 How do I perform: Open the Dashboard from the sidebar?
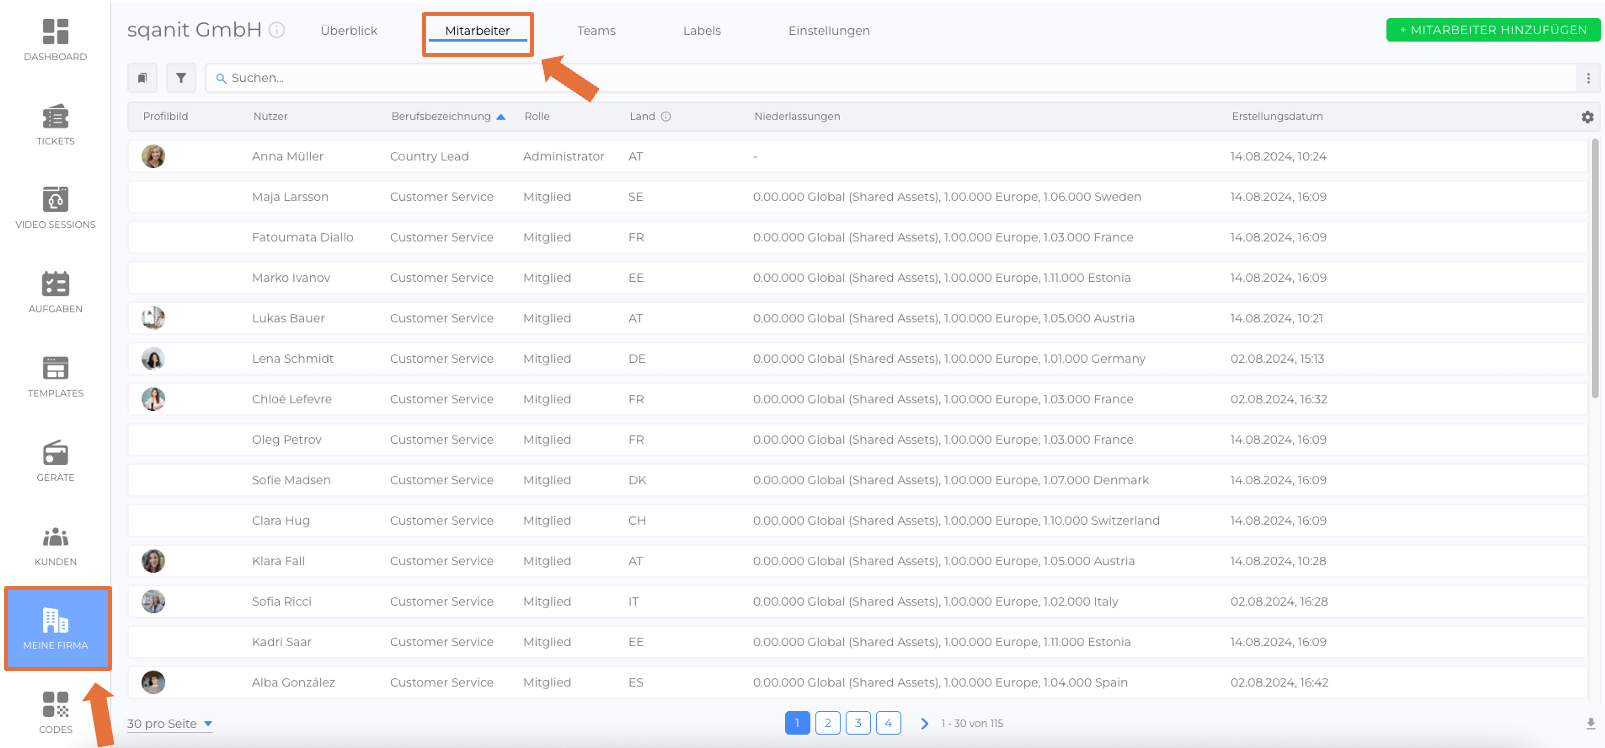click(55, 40)
